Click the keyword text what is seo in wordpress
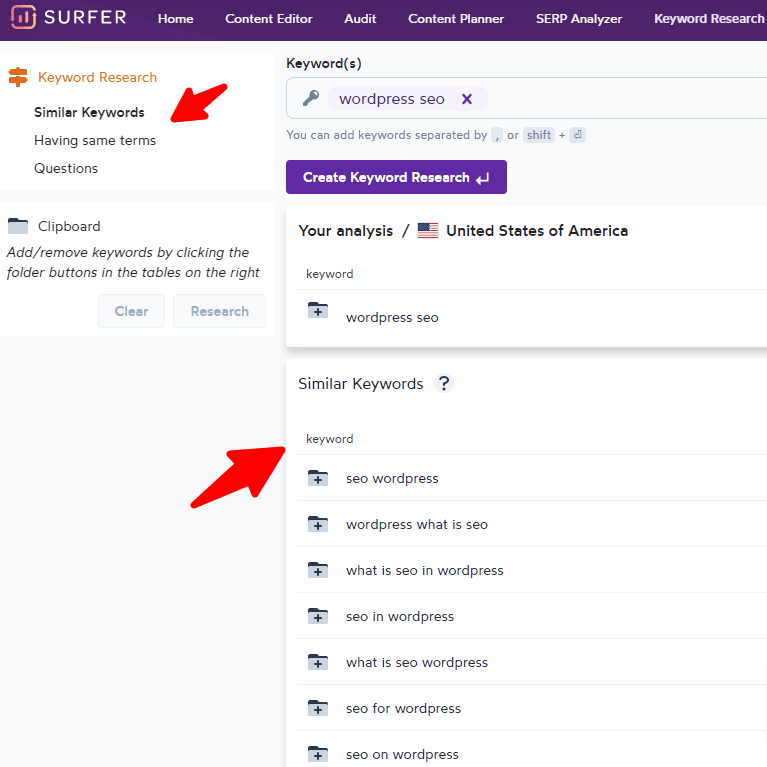 pyautogui.click(x=425, y=570)
